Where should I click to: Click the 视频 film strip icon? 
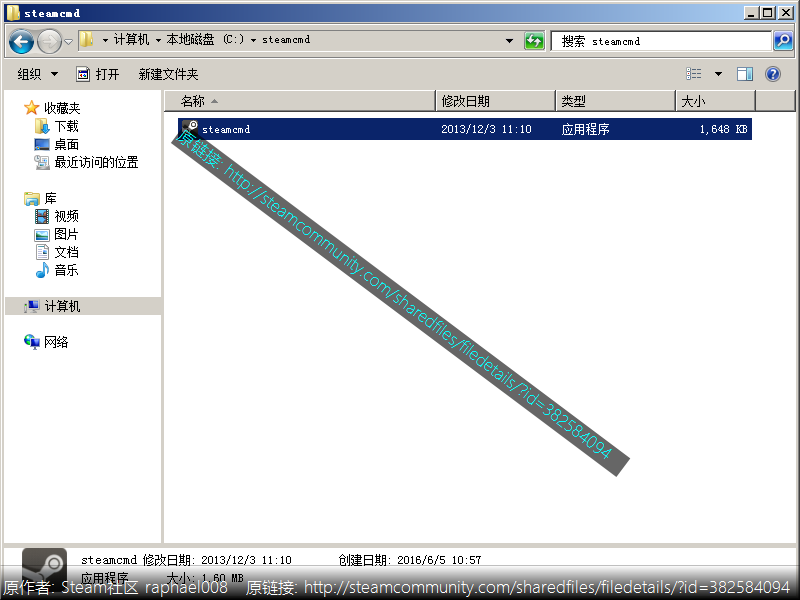pos(42,216)
